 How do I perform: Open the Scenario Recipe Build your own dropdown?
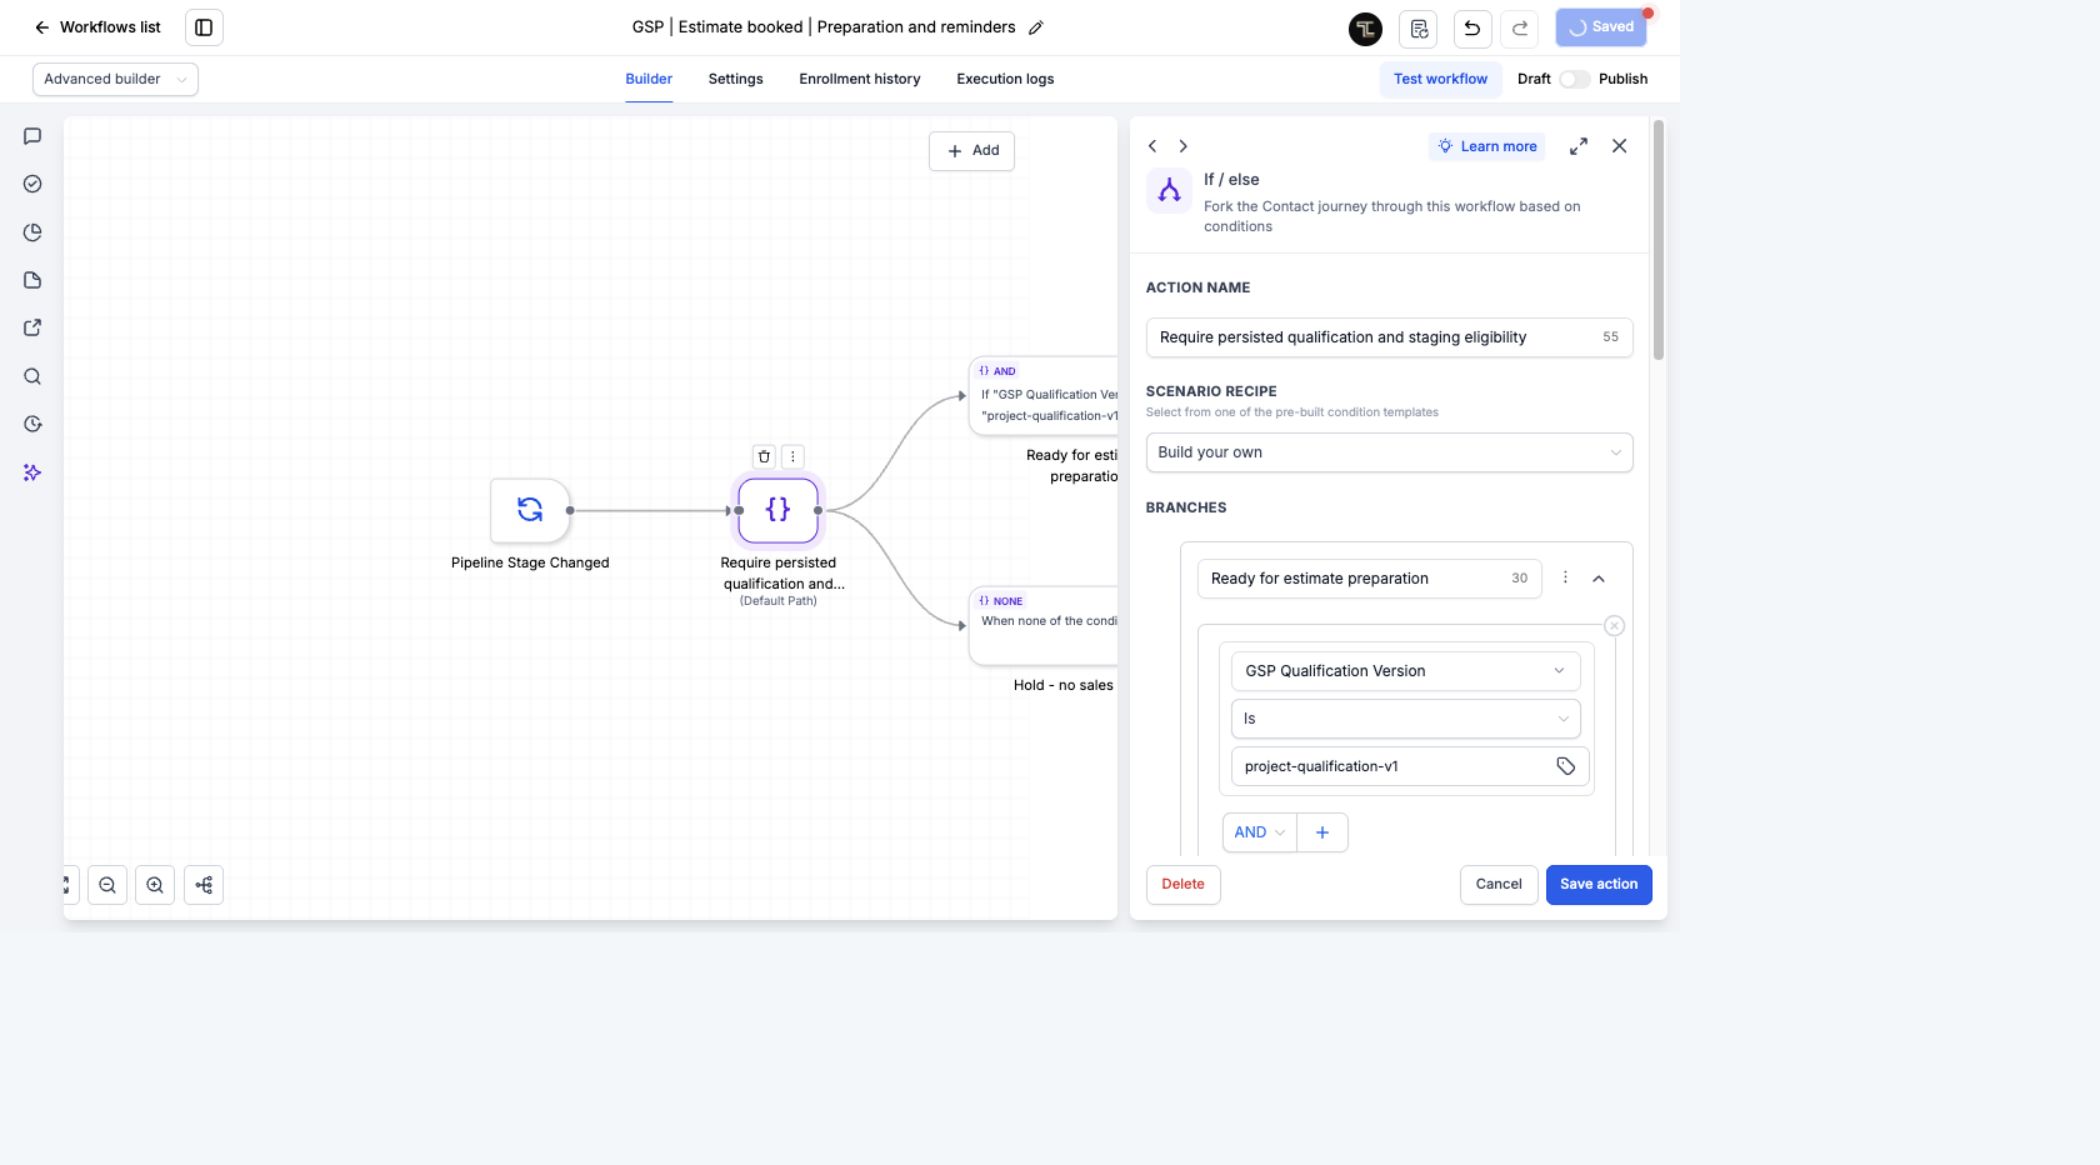1389,452
